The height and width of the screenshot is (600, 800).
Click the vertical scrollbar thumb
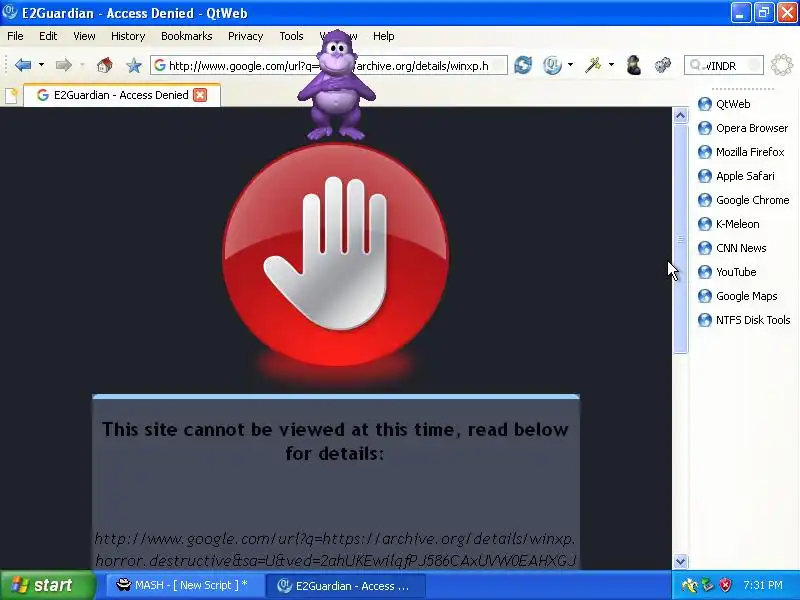click(x=680, y=239)
